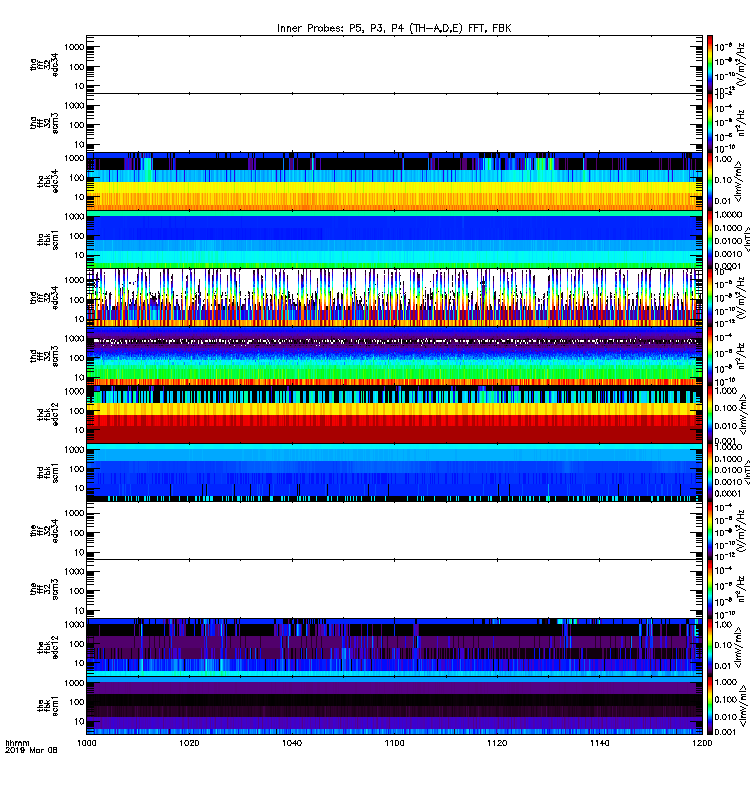
Task: Click the "2019 Mar 08" date label
Action: pyautogui.click(x=31, y=750)
